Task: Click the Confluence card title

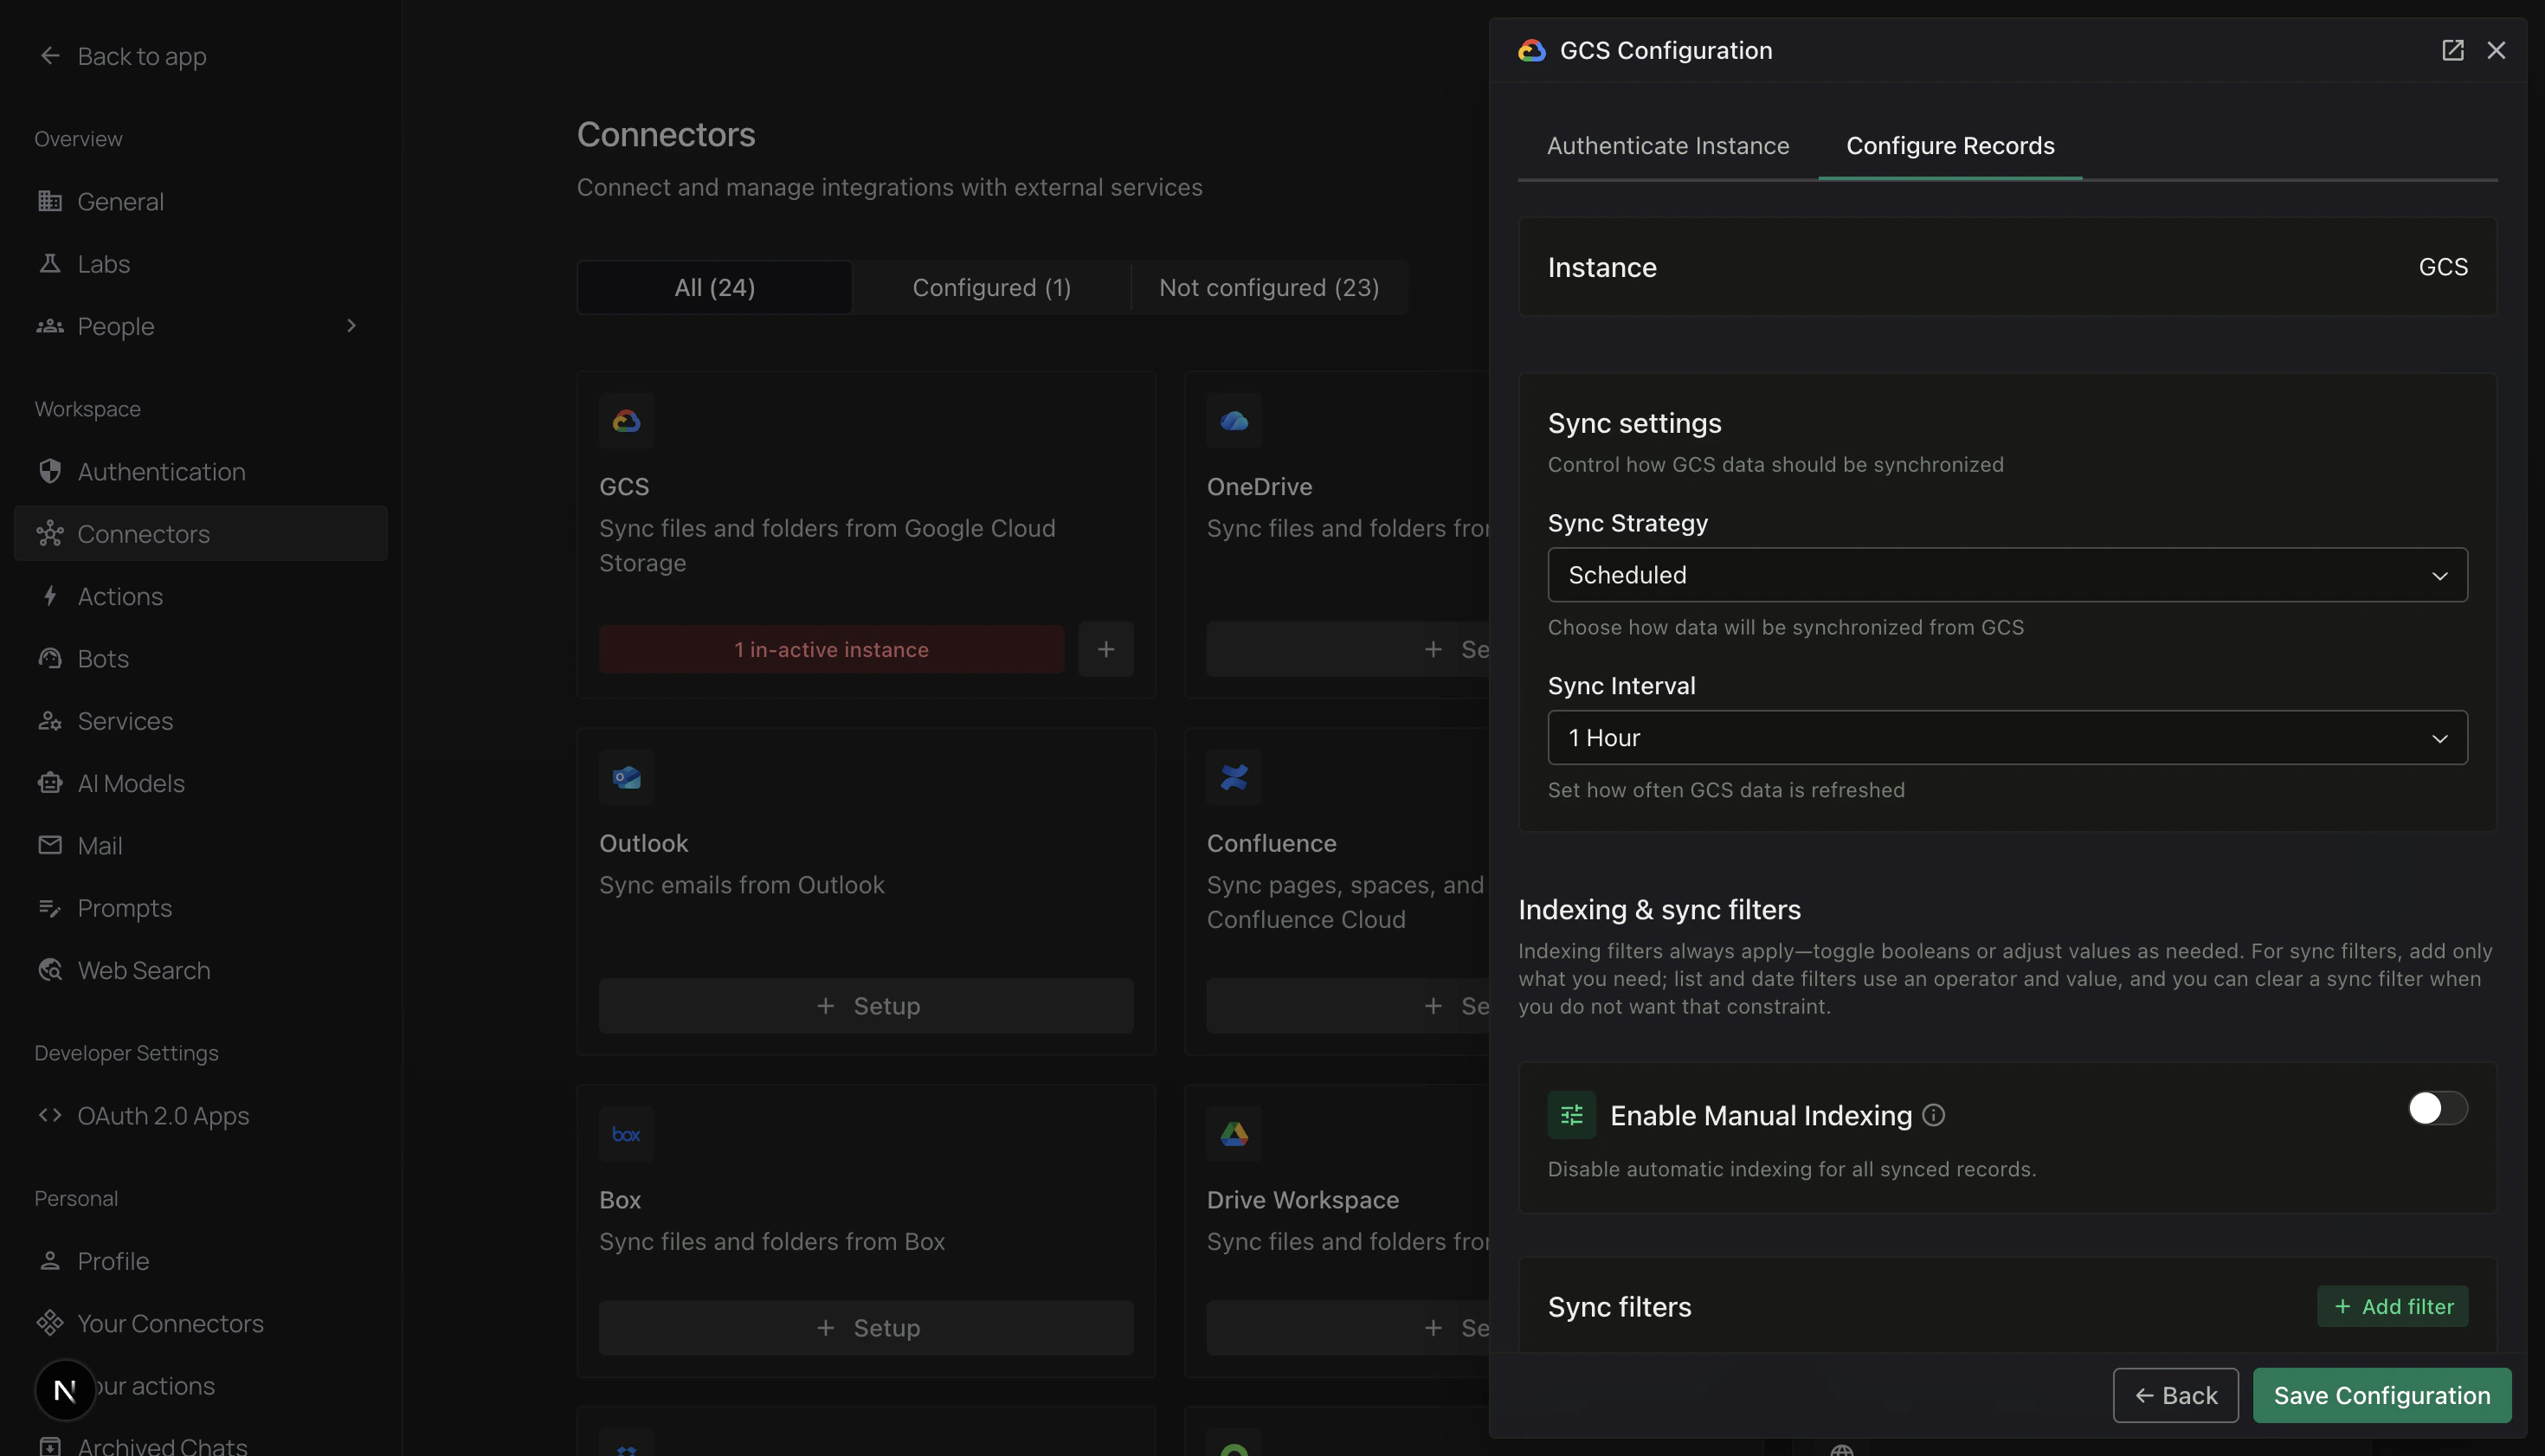Action: point(1272,843)
